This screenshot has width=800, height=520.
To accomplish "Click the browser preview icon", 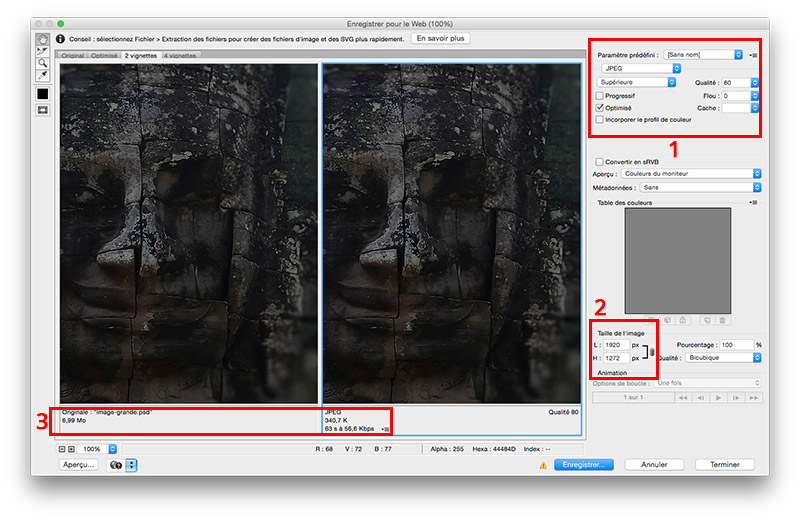I will click(x=116, y=465).
